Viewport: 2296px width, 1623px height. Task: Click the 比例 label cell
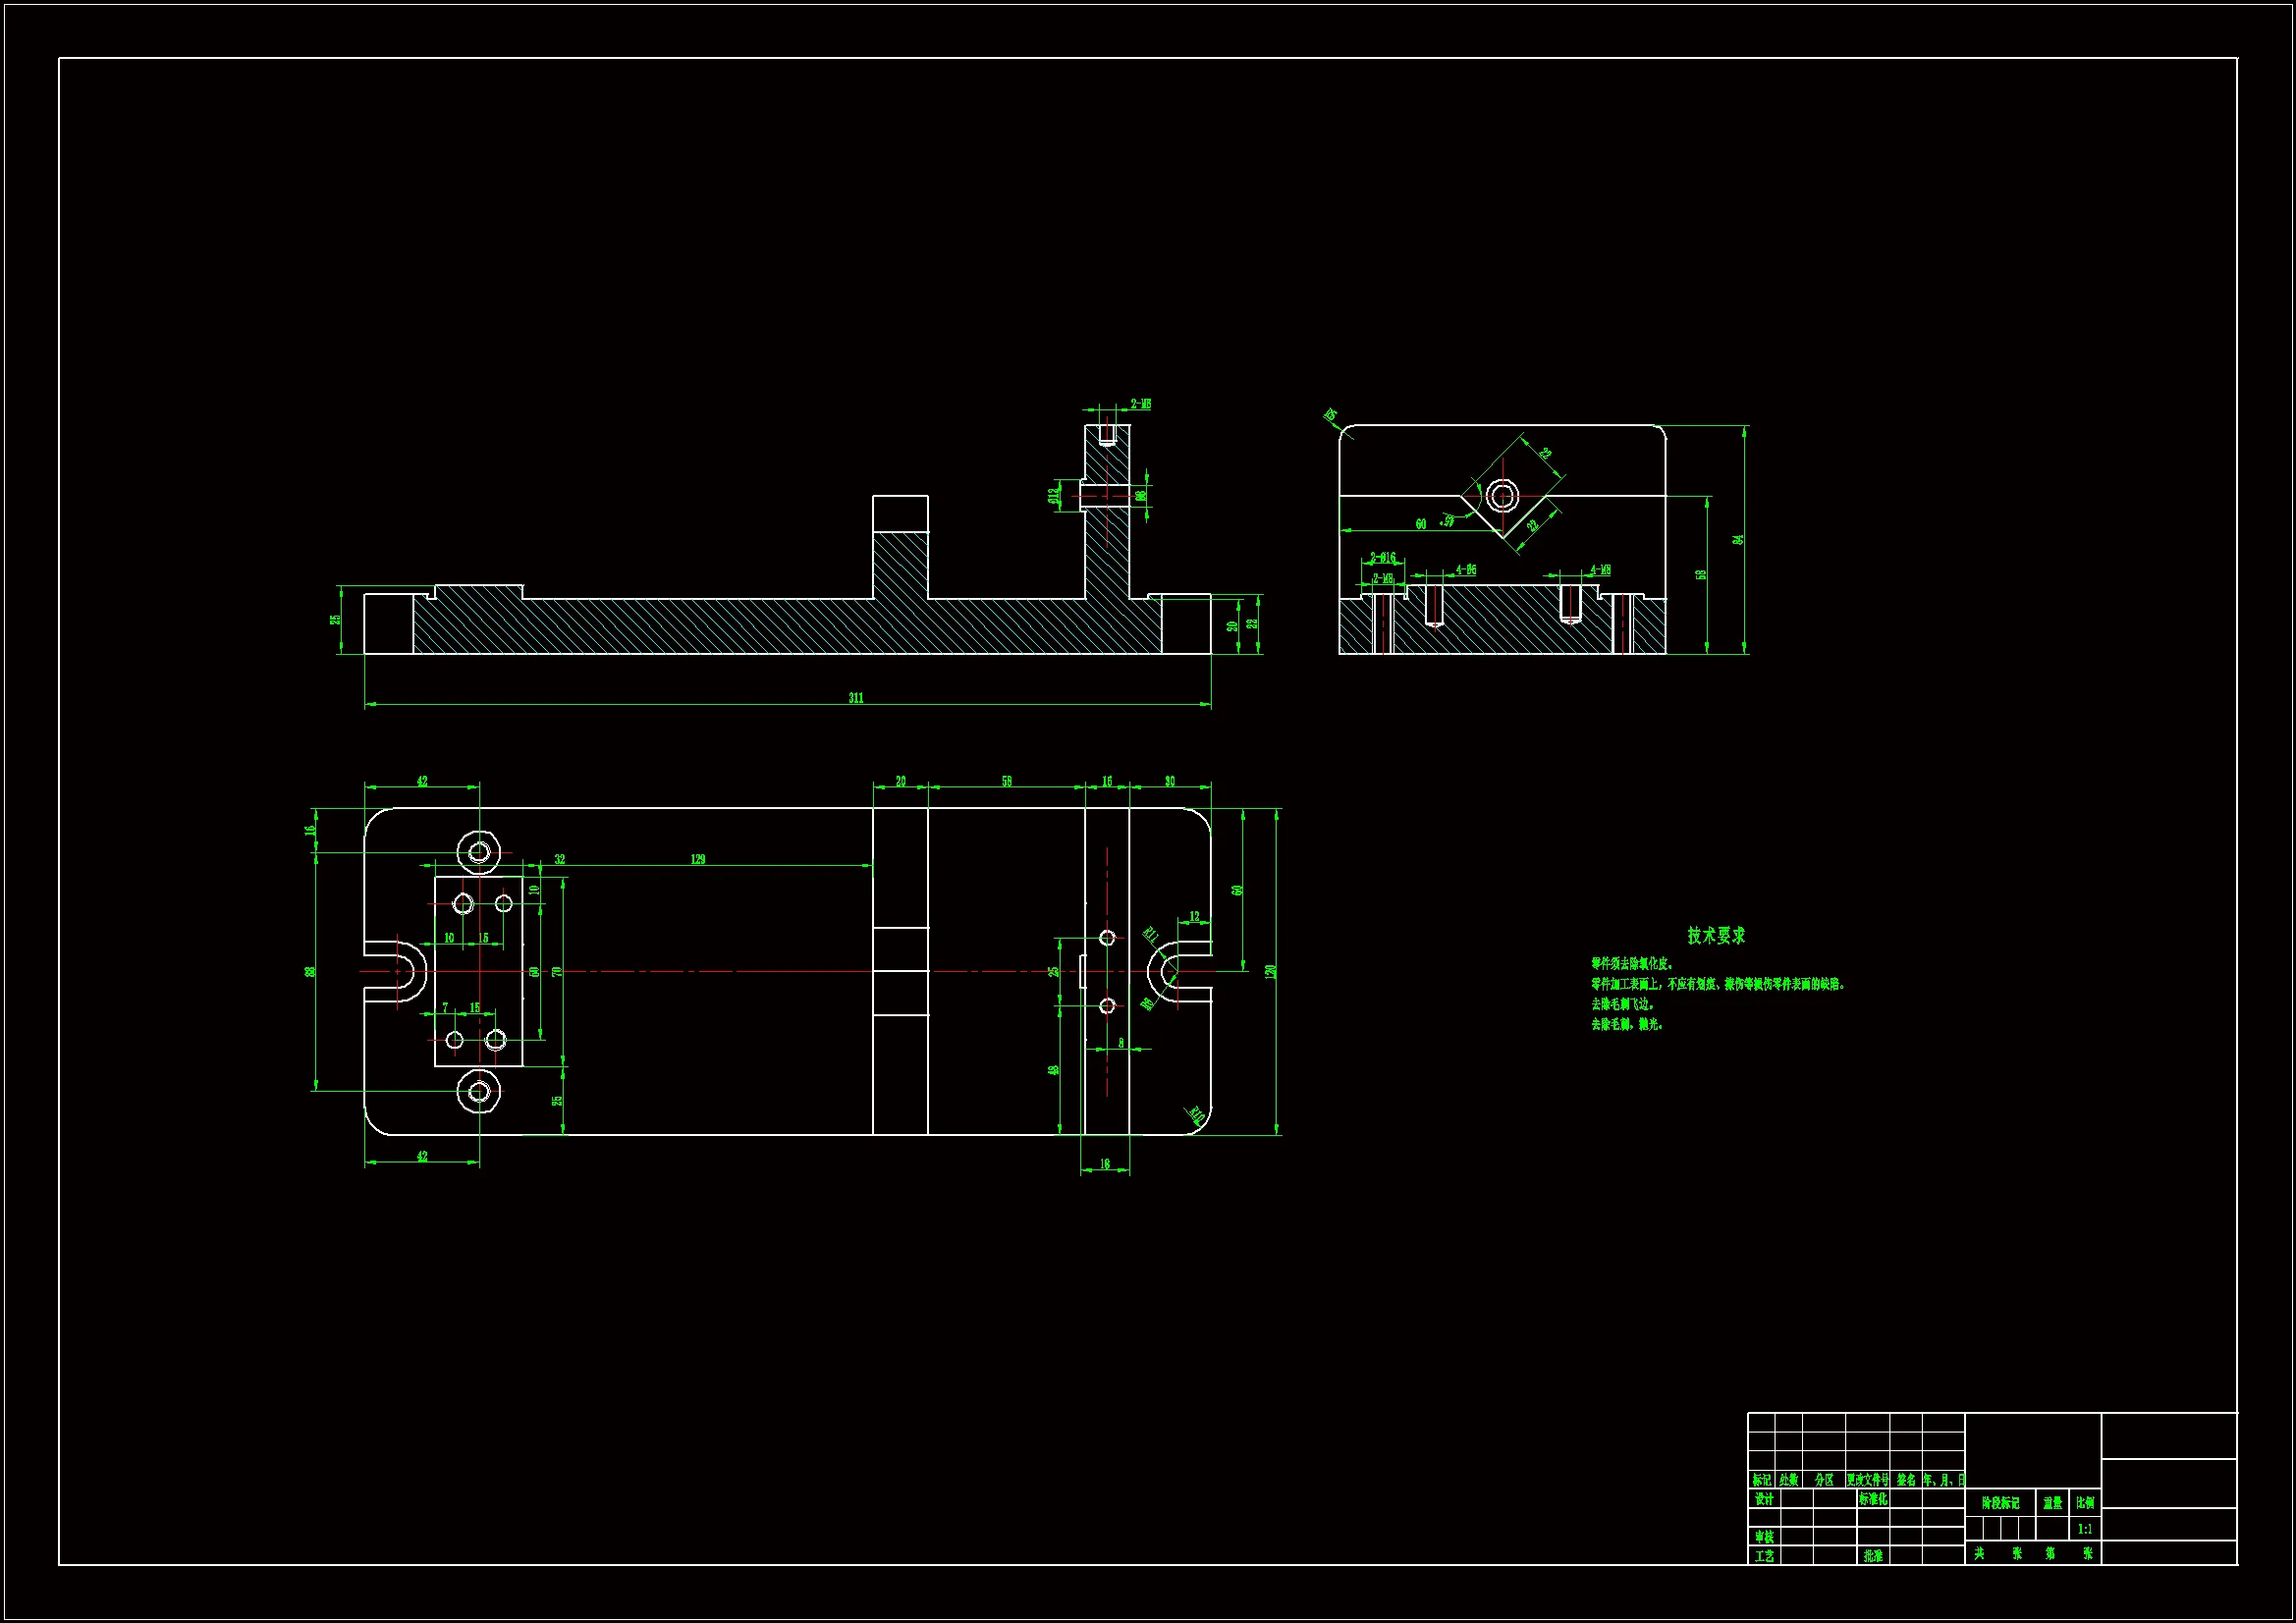point(2085,1503)
